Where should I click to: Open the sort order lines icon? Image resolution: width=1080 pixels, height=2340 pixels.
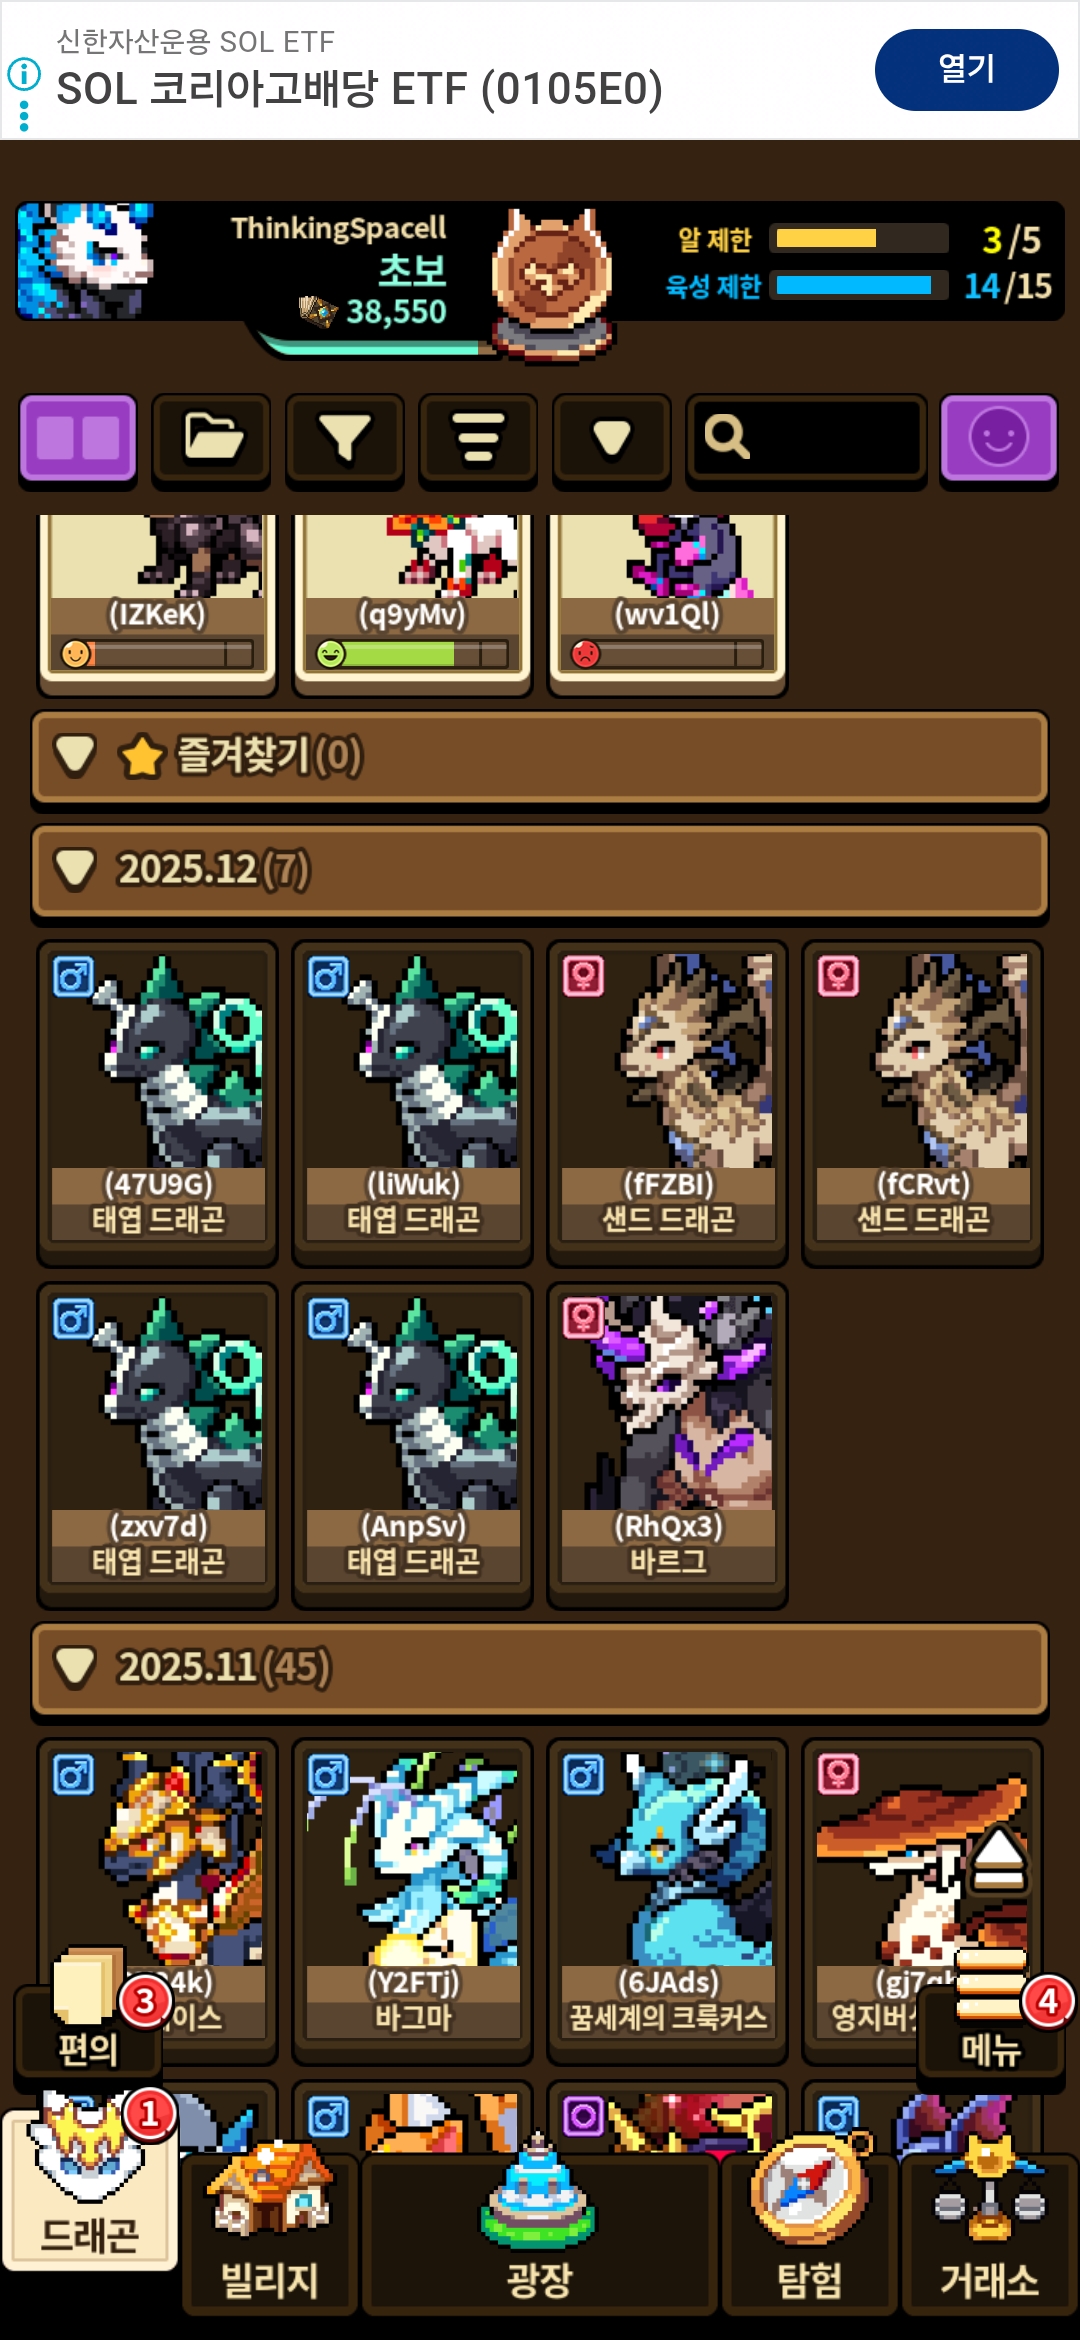tap(478, 438)
